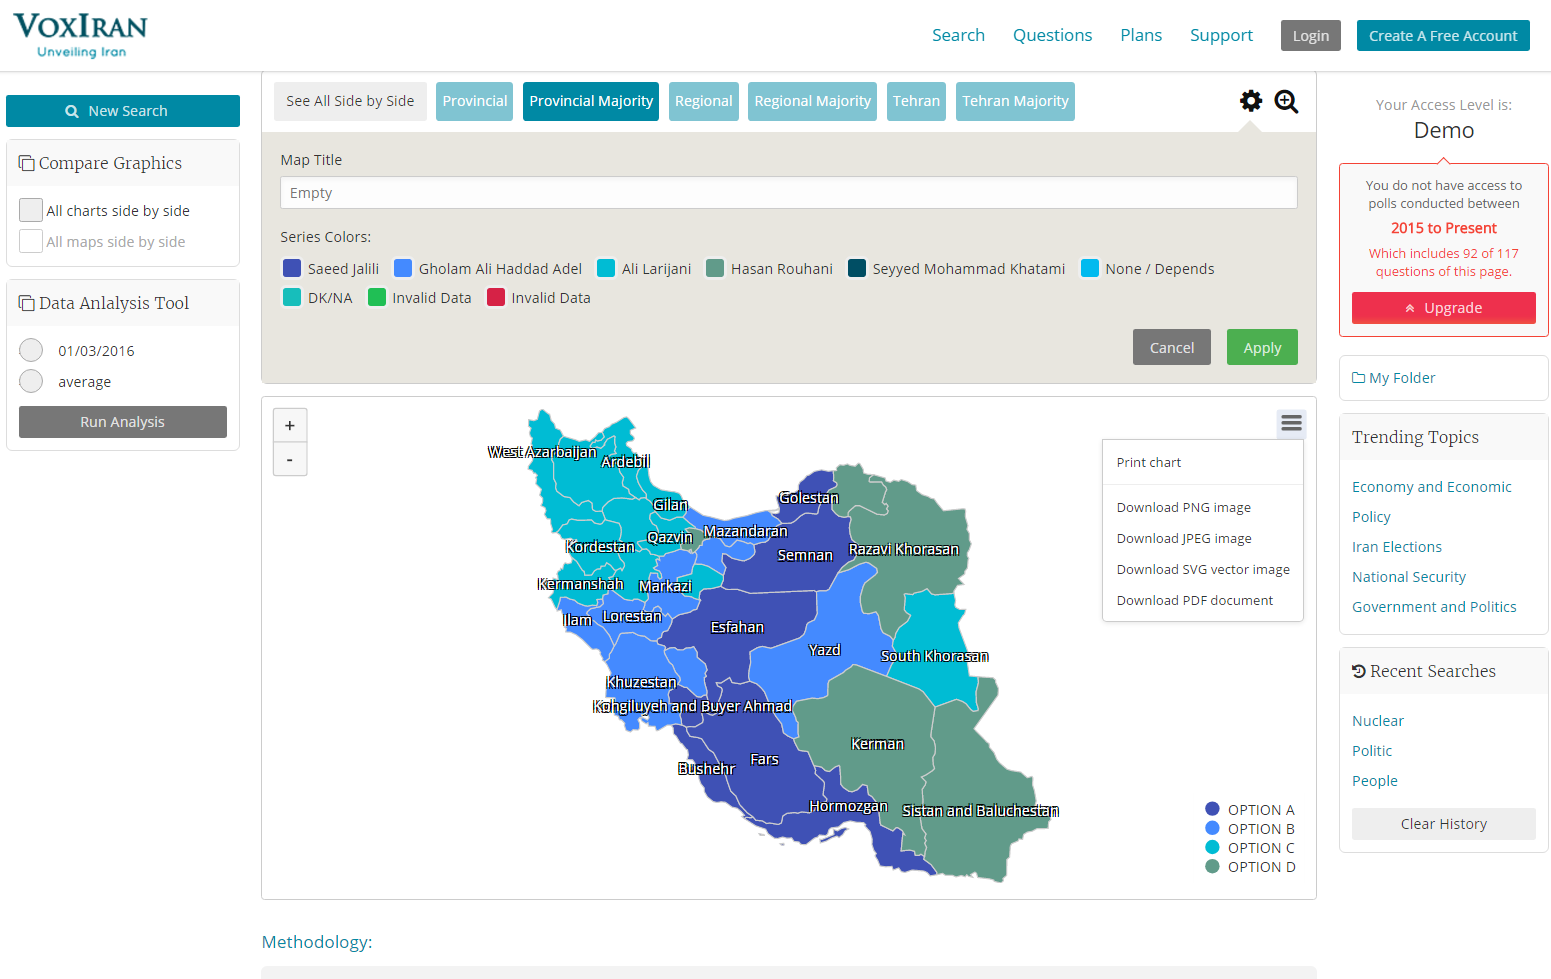
Task: Pick green Invalid Data color swatch
Action: (x=377, y=297)
